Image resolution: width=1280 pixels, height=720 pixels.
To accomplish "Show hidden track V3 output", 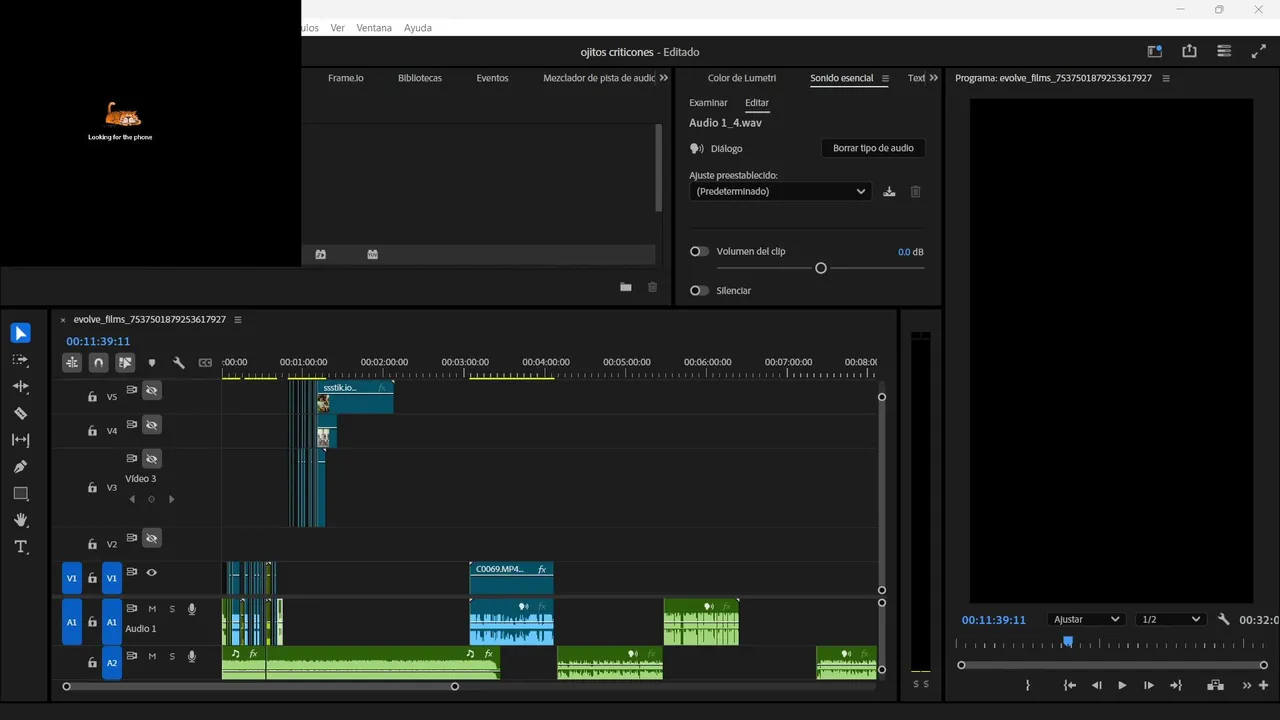I will click(151, 459).
